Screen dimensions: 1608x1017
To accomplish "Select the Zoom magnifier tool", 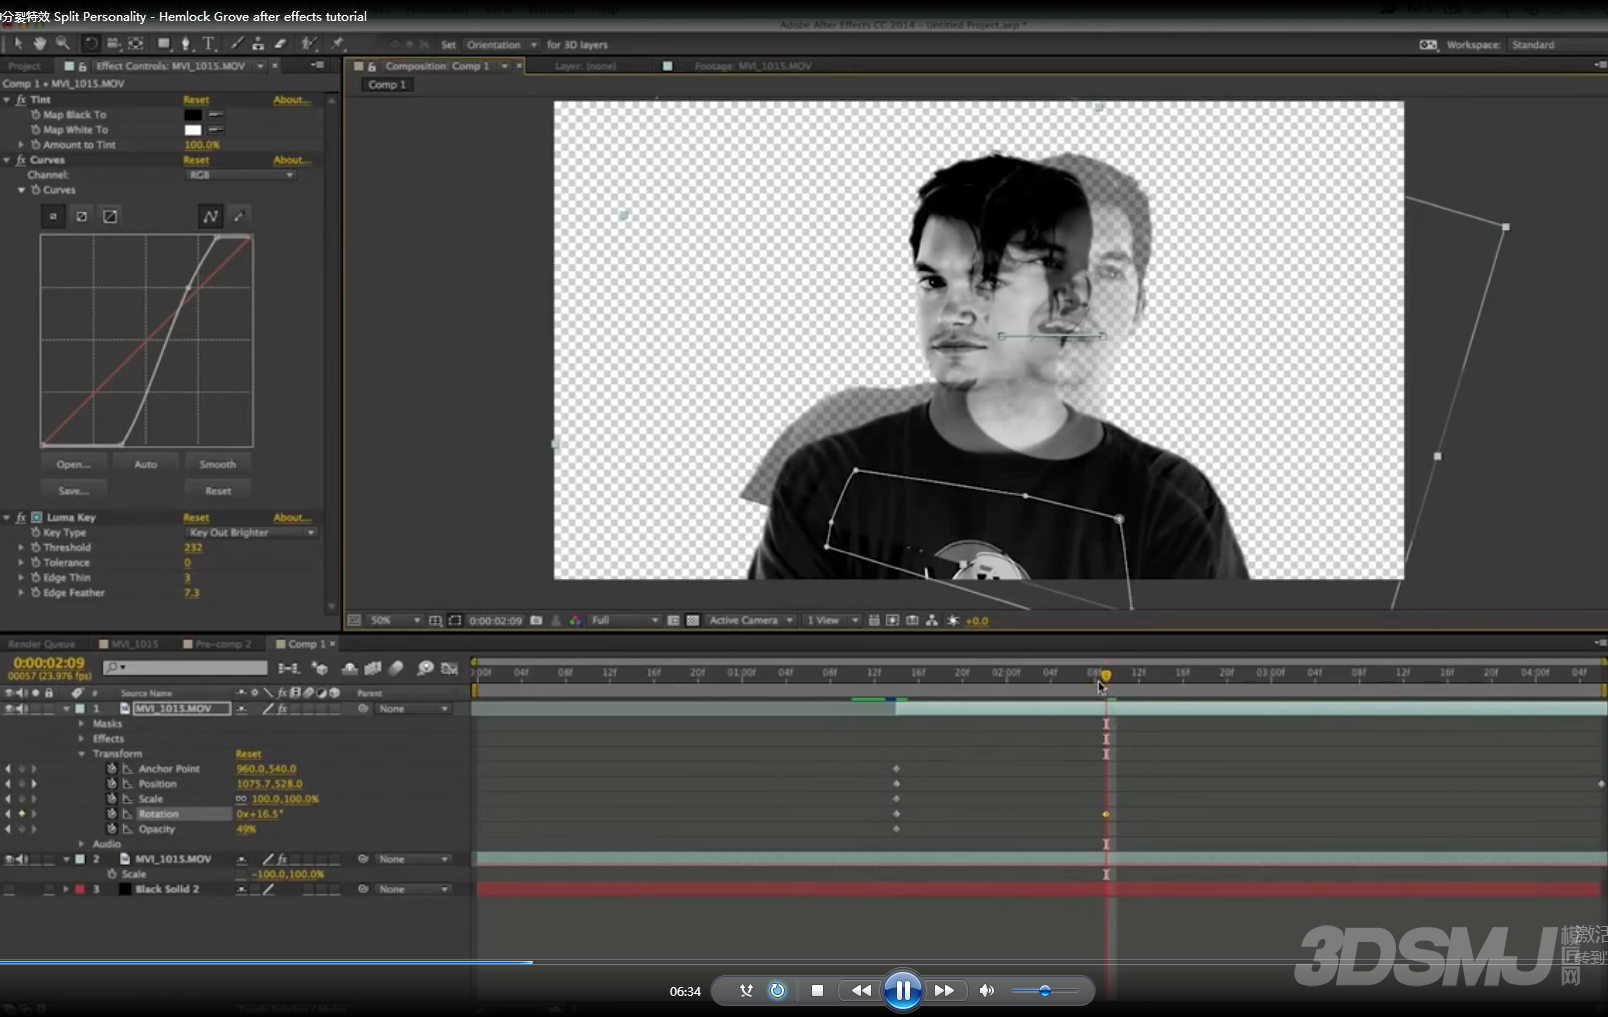I will (x=62, y=44).
